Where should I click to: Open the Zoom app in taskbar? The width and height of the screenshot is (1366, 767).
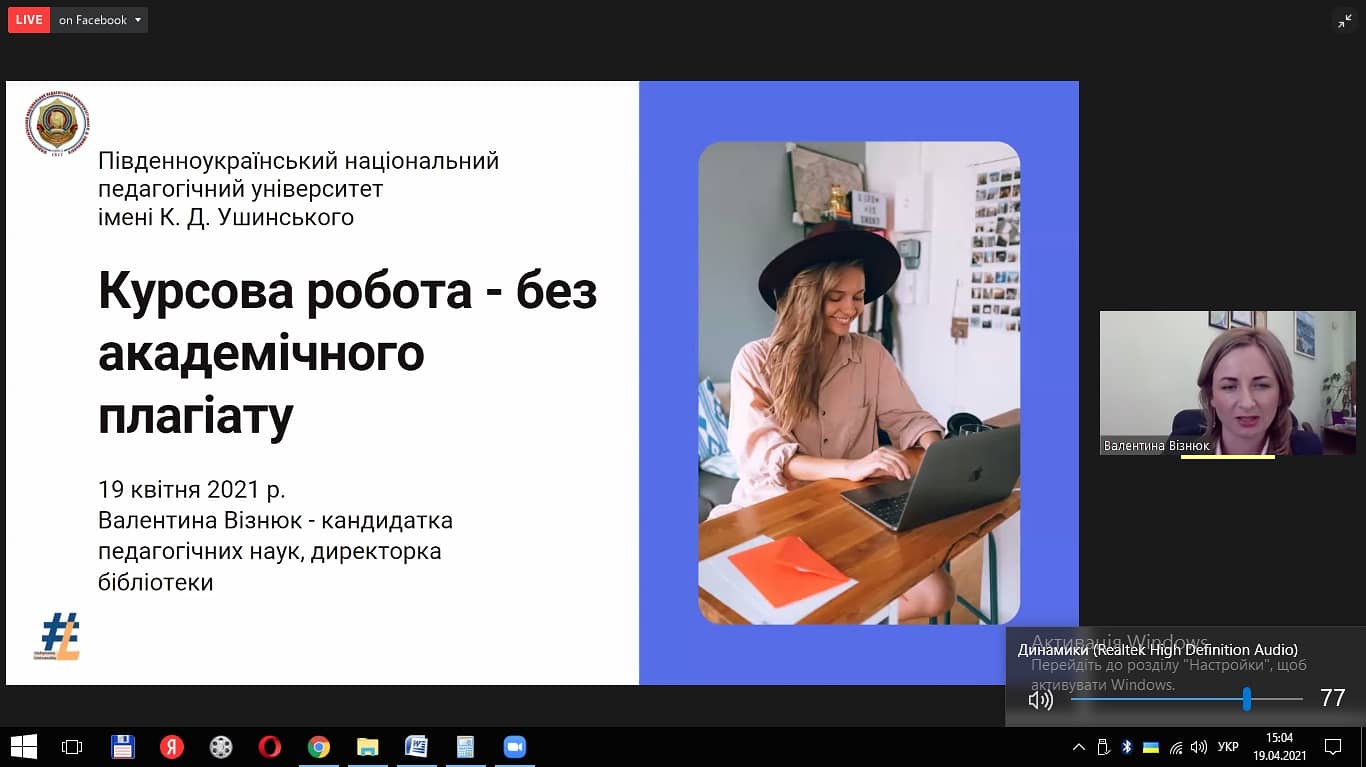(514, 747)
